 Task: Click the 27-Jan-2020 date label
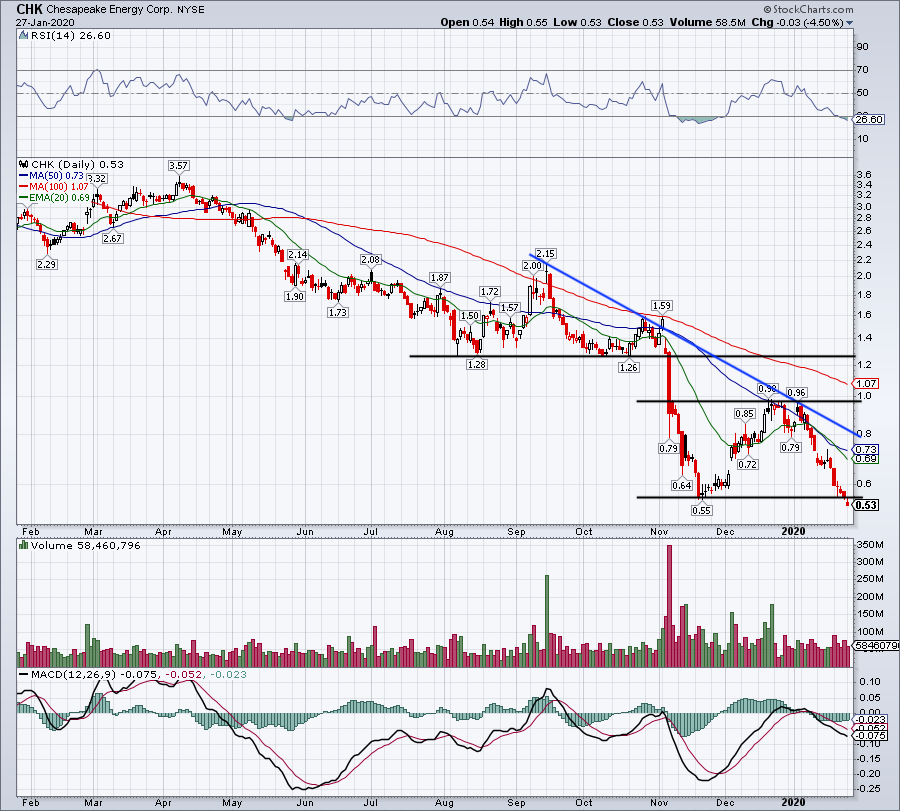[x=45, y=23]
